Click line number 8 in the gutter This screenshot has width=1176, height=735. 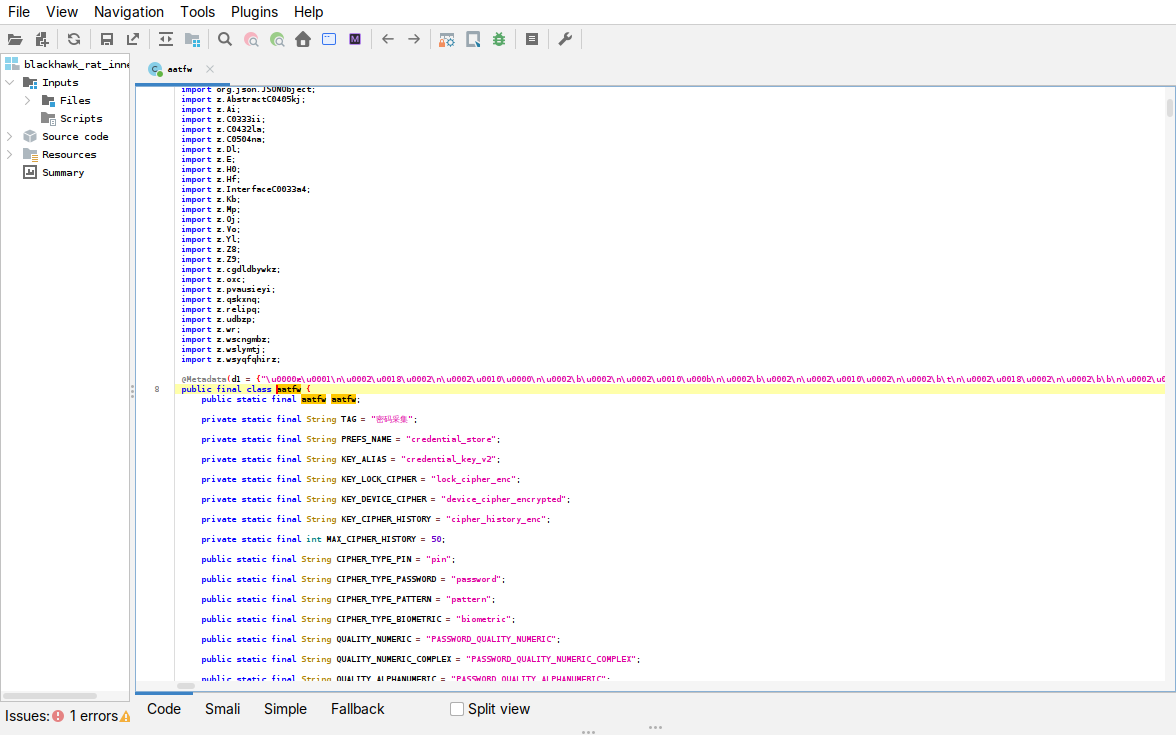tap(157, 389)
